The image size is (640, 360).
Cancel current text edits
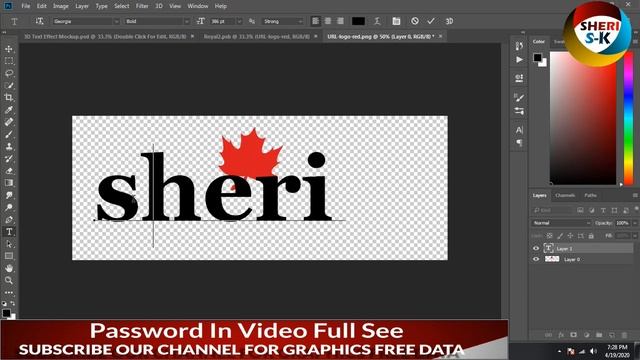click(x=415, y=21)
